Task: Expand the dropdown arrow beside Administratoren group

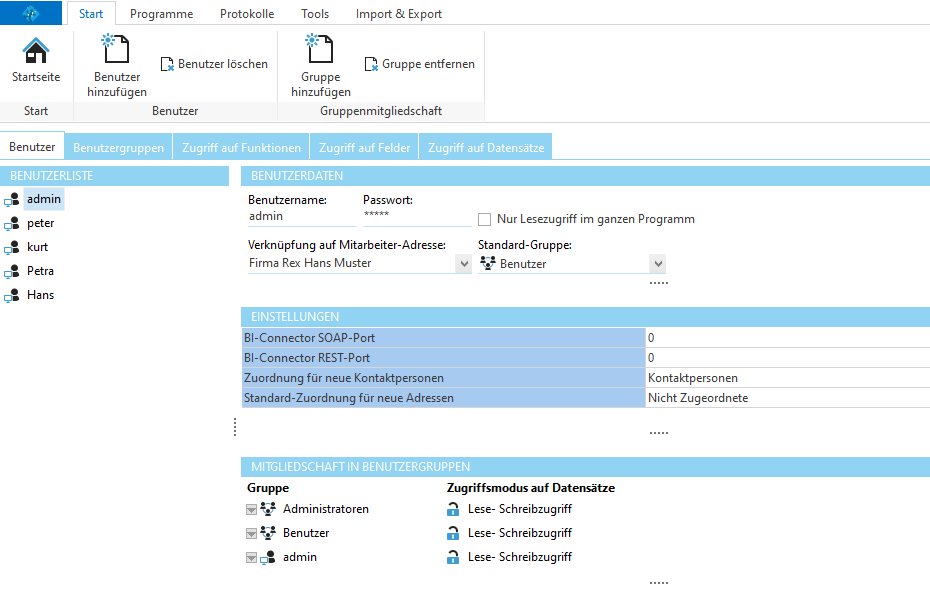Action: pos(251,509)
